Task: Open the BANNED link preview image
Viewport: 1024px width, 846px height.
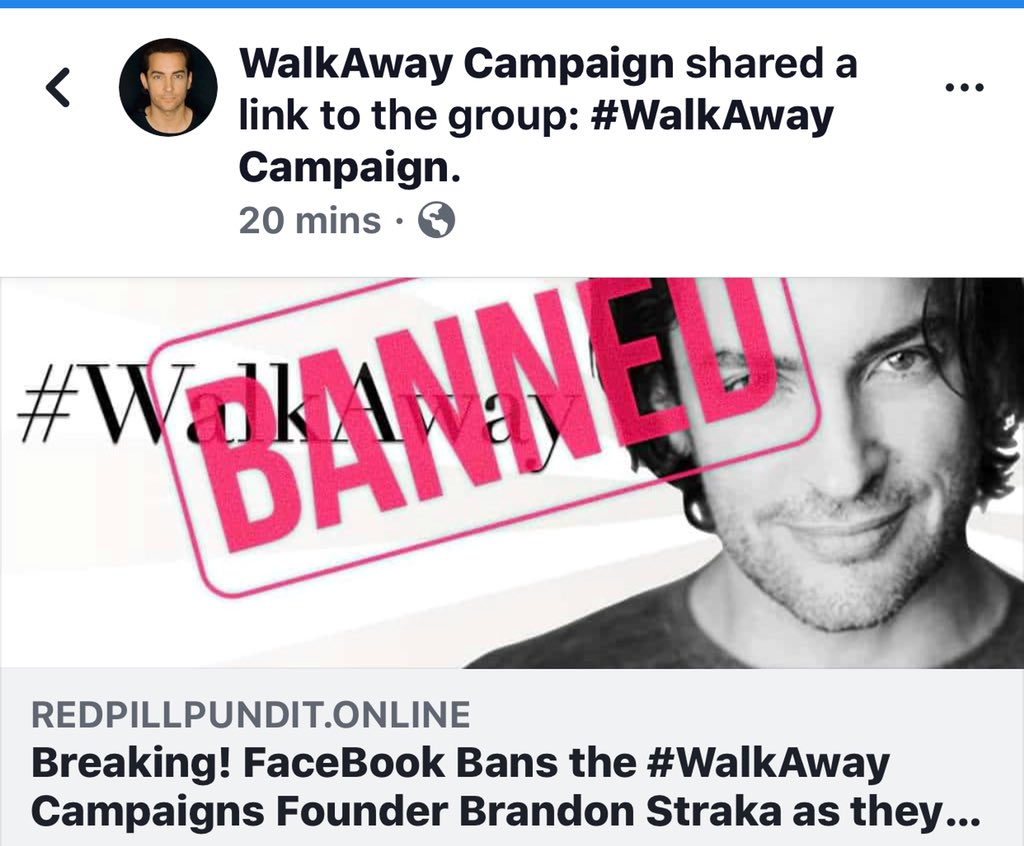Action: click(512, 472)
